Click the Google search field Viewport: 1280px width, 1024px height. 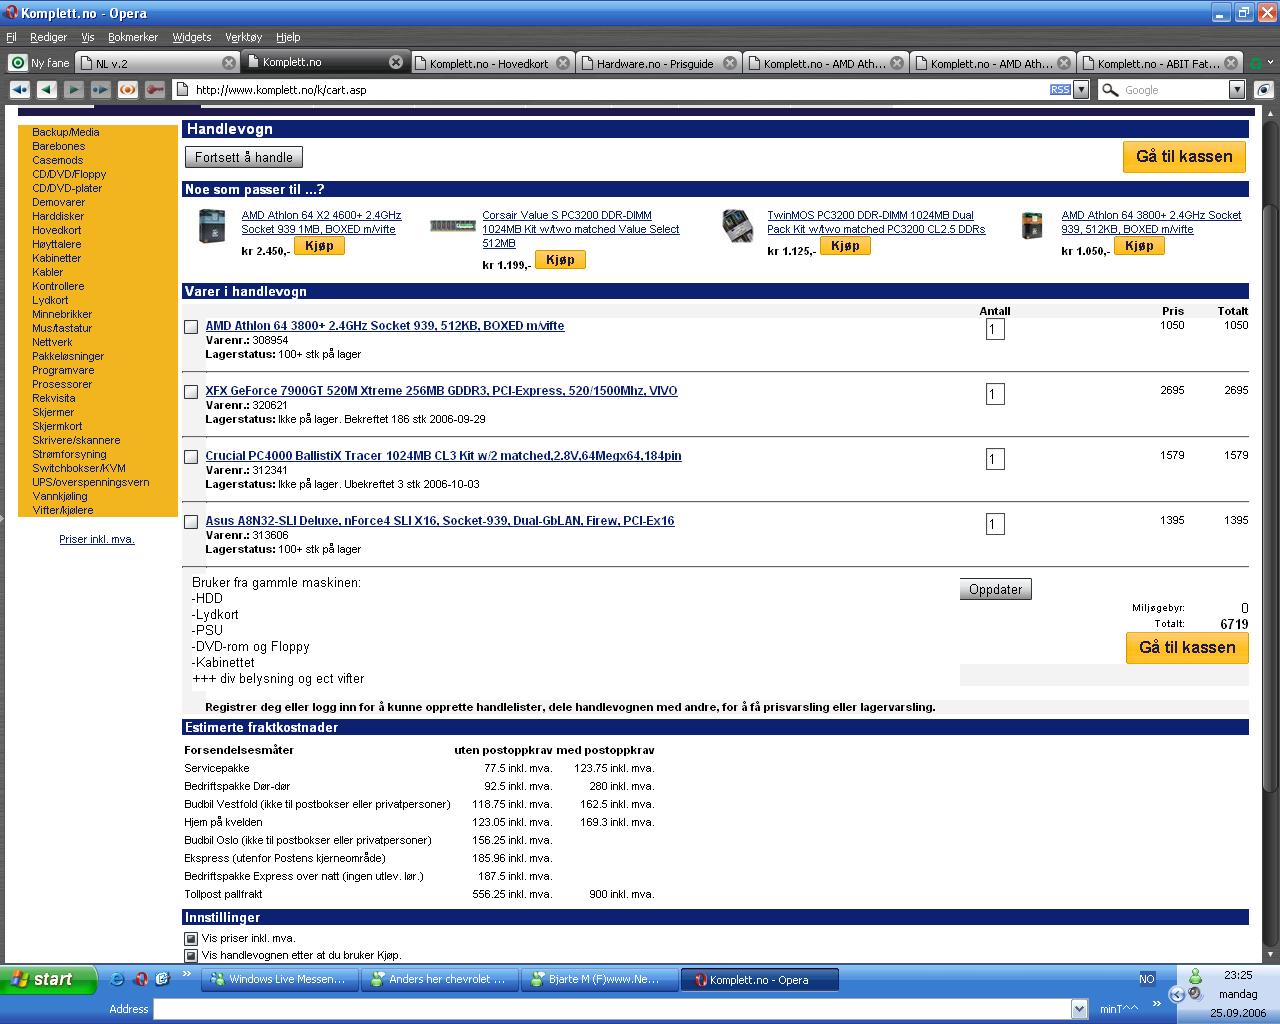click(1174, 89)
